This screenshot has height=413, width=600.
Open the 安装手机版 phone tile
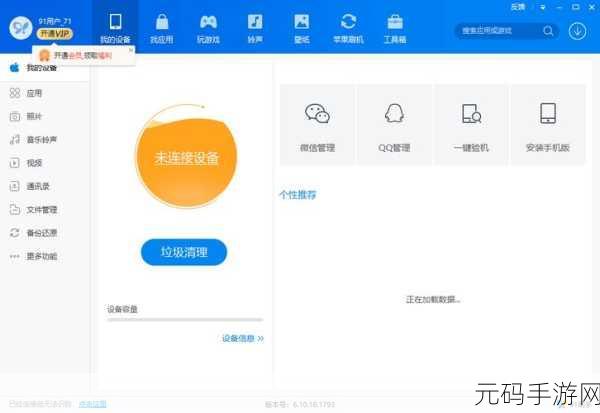click(548, 126)
